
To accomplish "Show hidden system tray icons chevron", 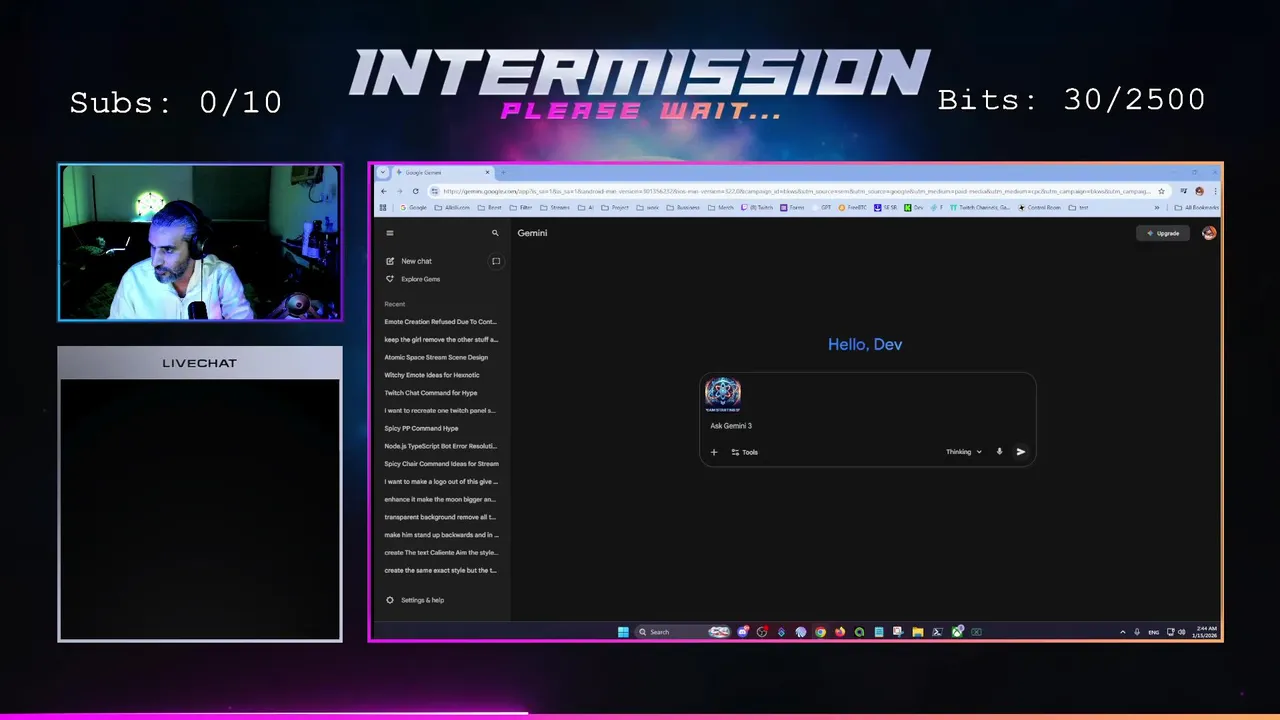I will (x=1122, y=632).
